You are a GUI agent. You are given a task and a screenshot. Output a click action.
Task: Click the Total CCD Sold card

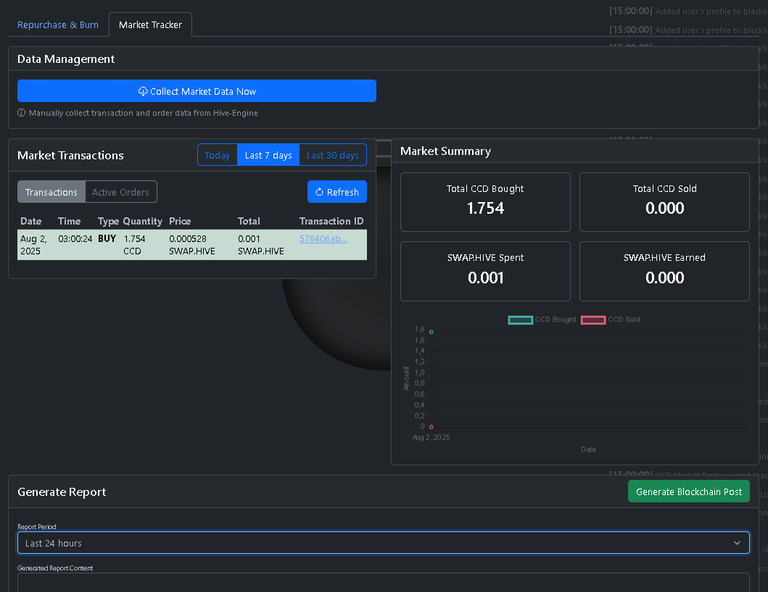tap(664, 202)
